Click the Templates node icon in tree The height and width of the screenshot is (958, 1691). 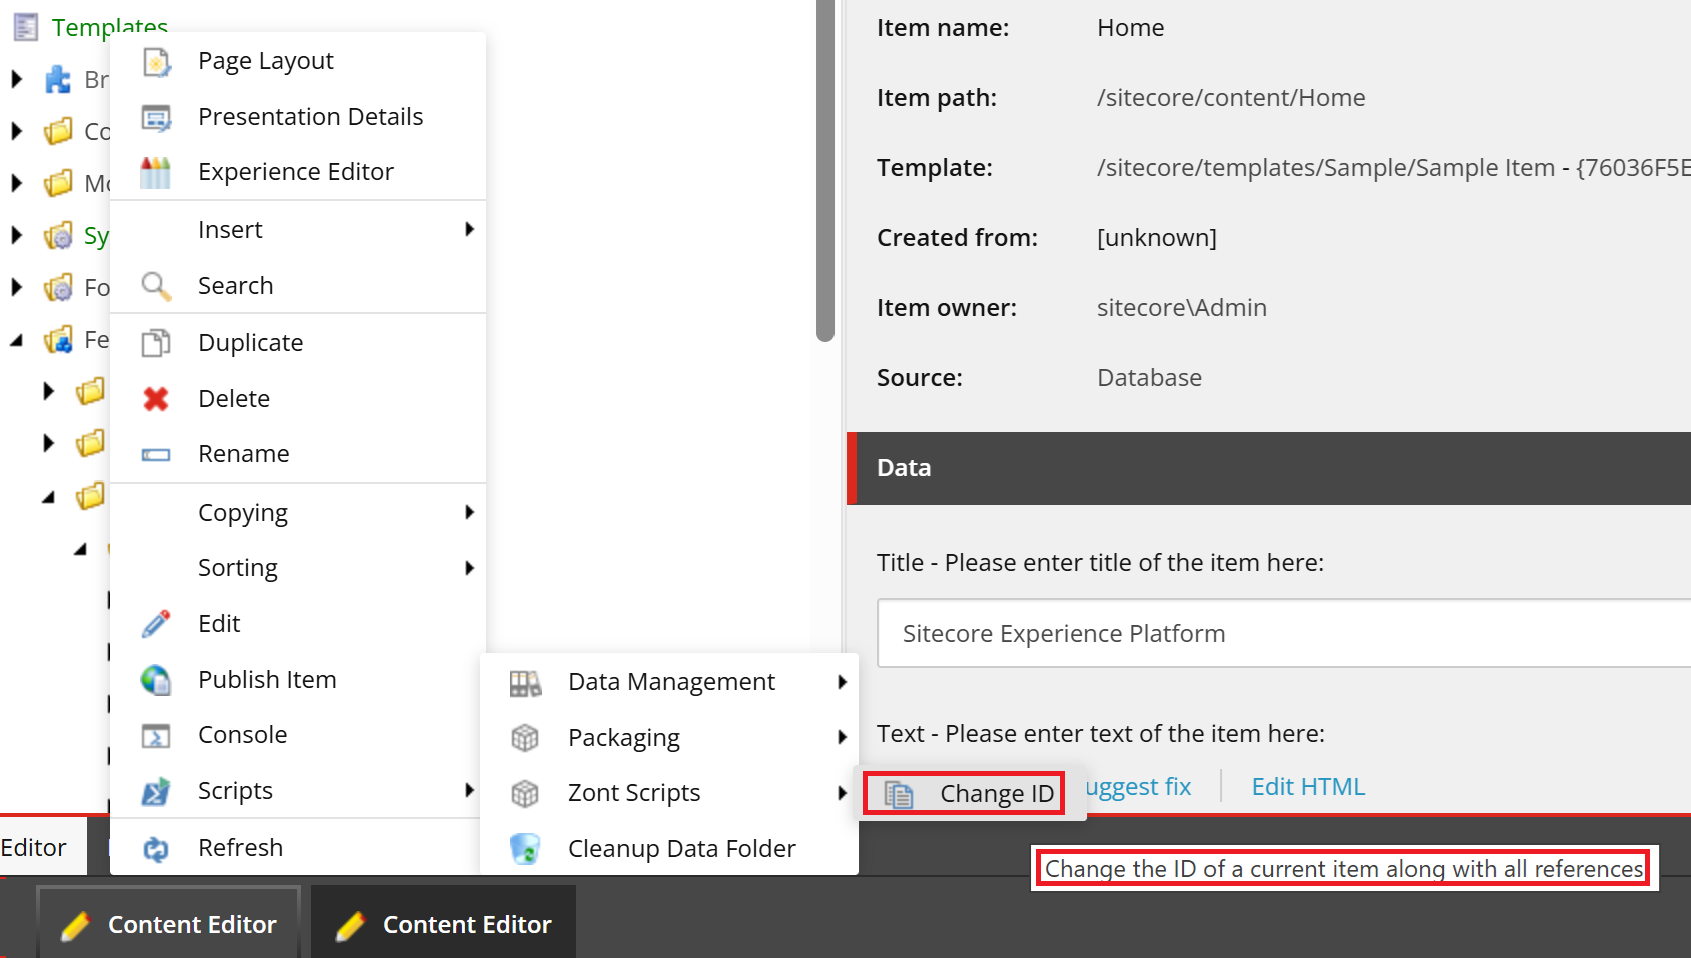coord(26,27)
